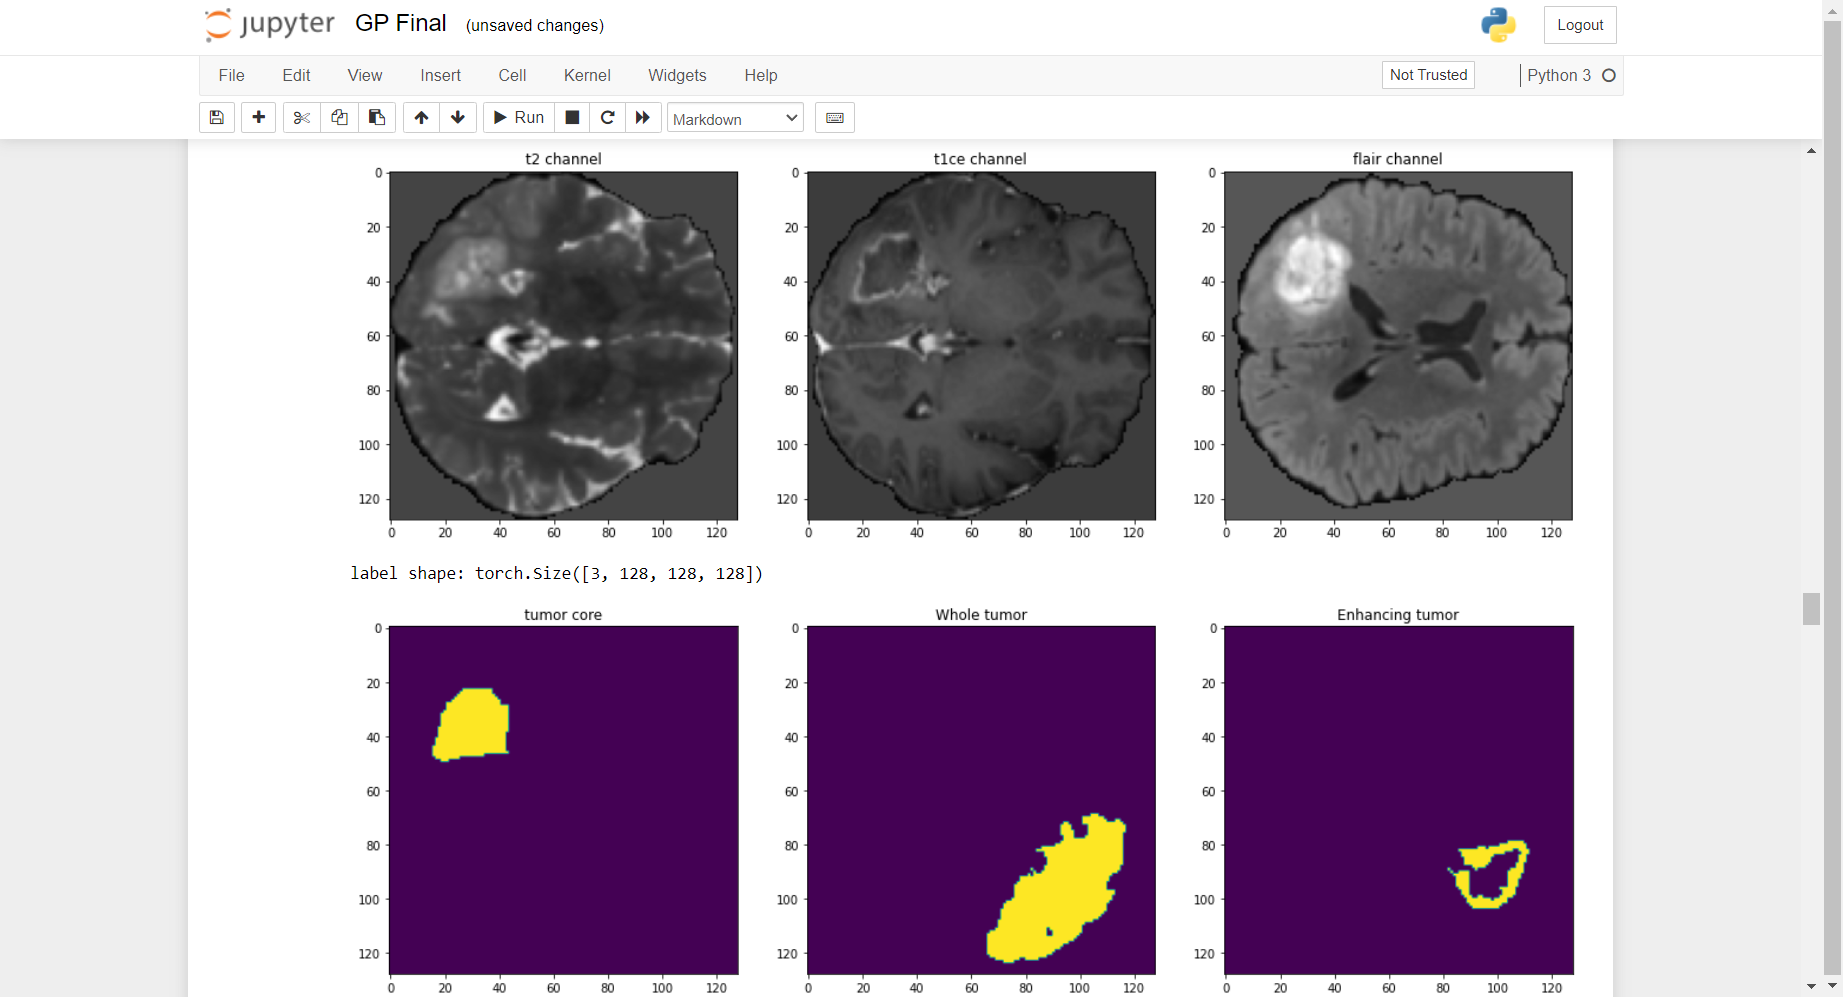Viewport: 1843px width, 997px height.
Task: Restart kernel and run all fast-forward icon
Action: 643,118
